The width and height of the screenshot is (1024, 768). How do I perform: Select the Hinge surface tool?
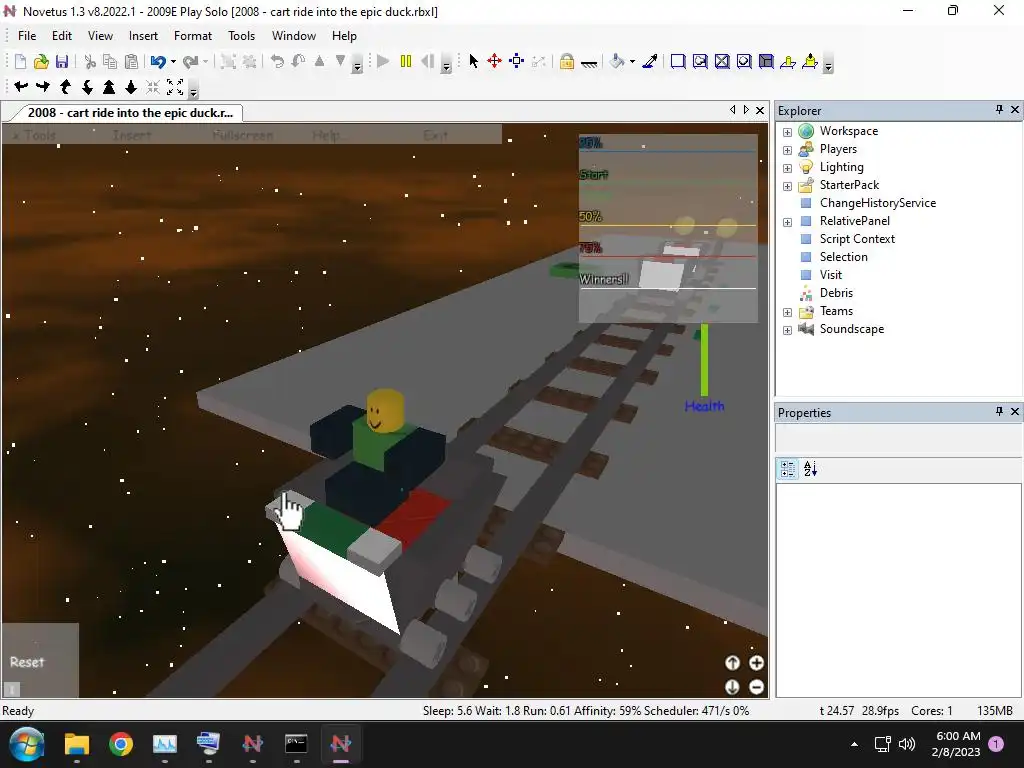[788, 61]
